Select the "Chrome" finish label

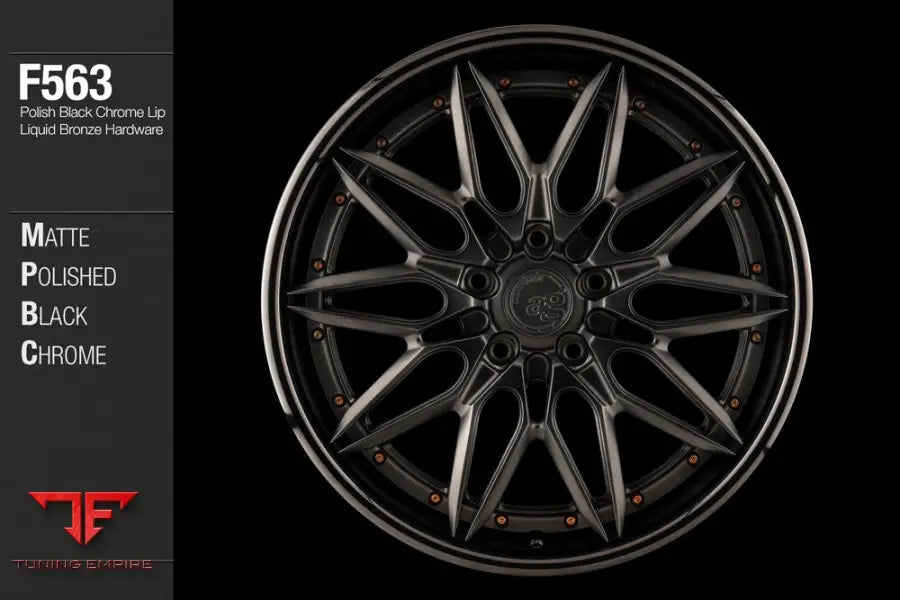click(x=64, y=353)
